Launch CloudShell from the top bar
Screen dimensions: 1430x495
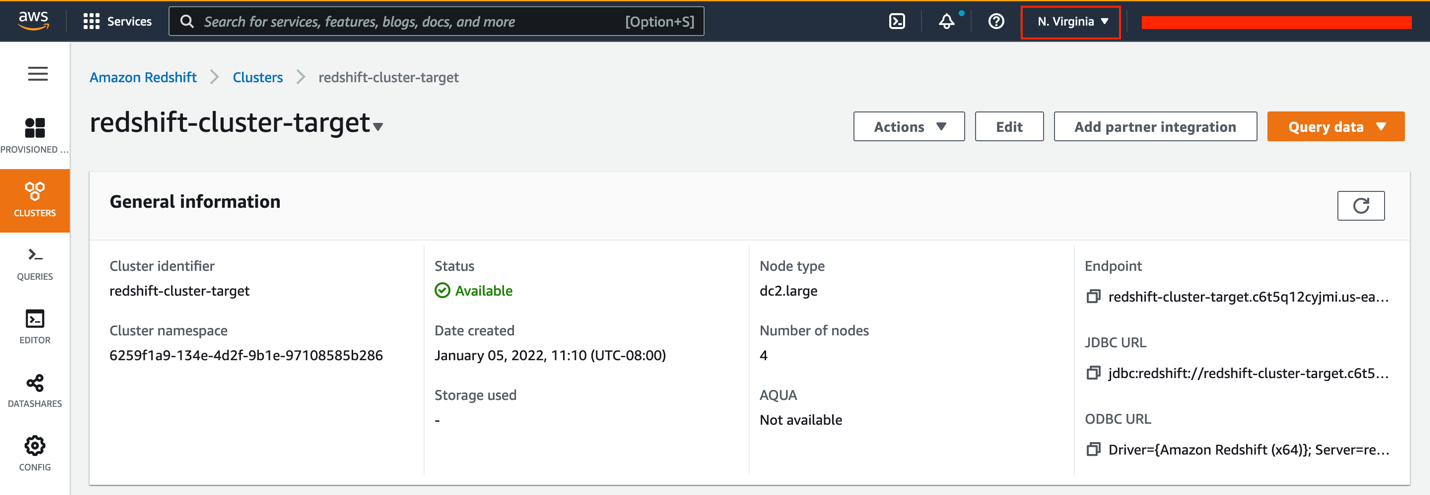tap(897, 21)
